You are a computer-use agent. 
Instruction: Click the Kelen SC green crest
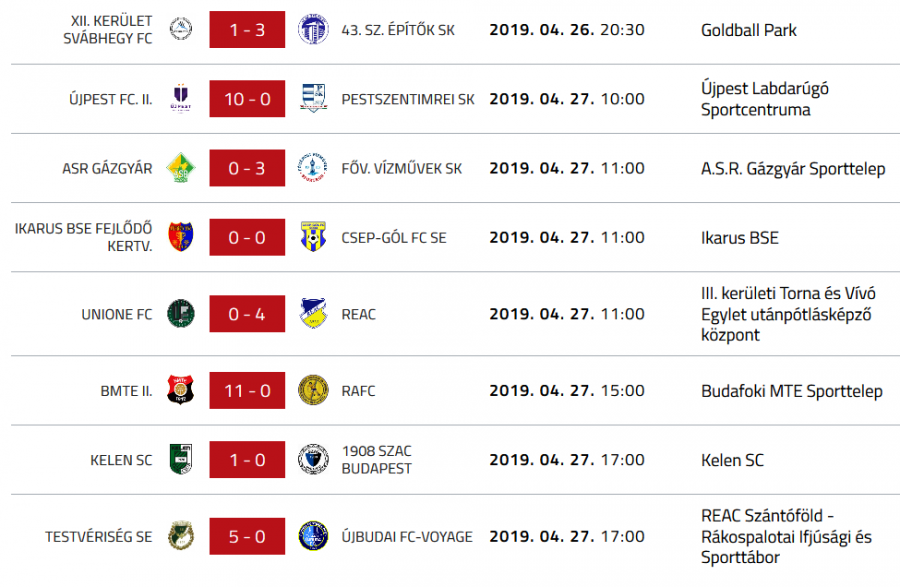(x=181, y=460)
